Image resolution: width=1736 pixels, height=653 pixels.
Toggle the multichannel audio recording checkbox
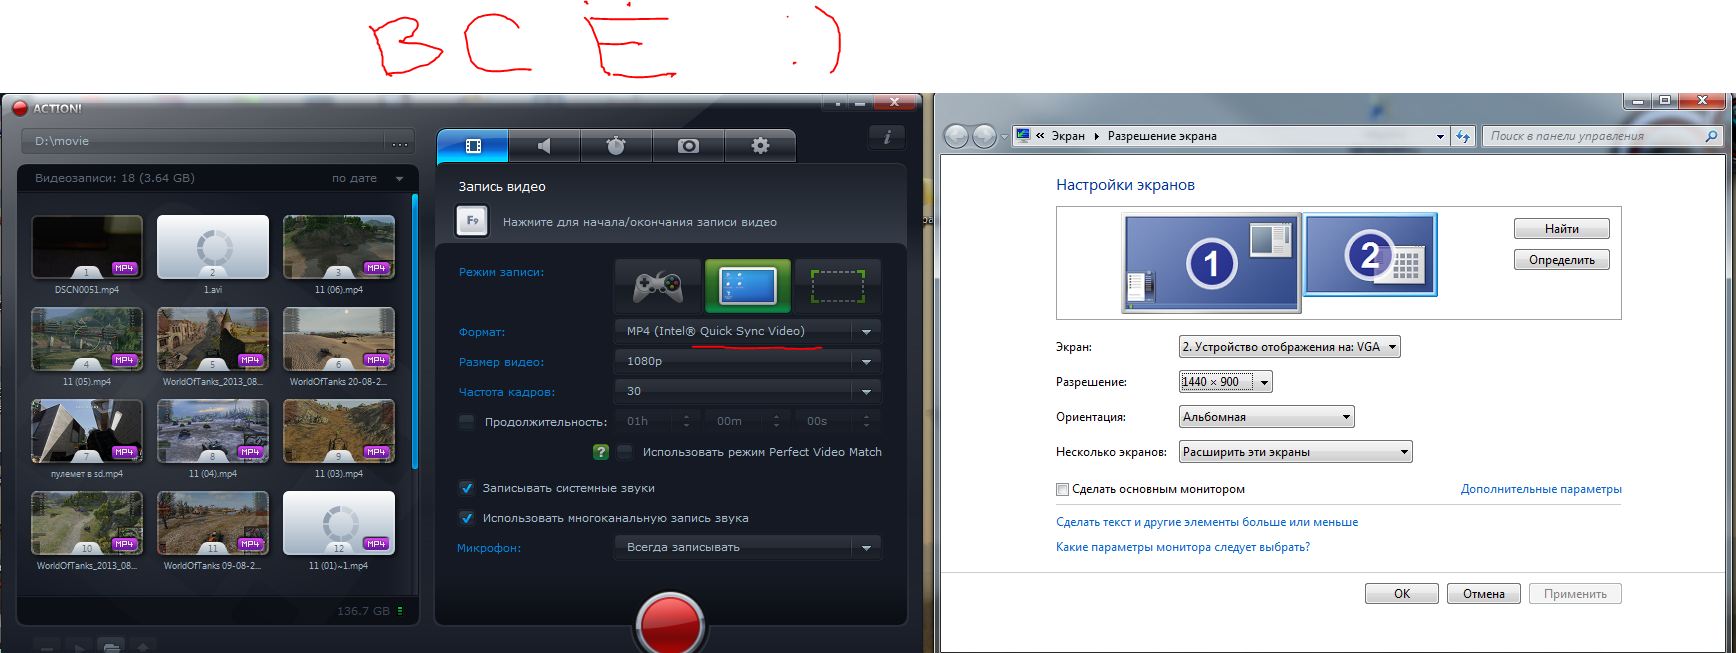[466, 518]
